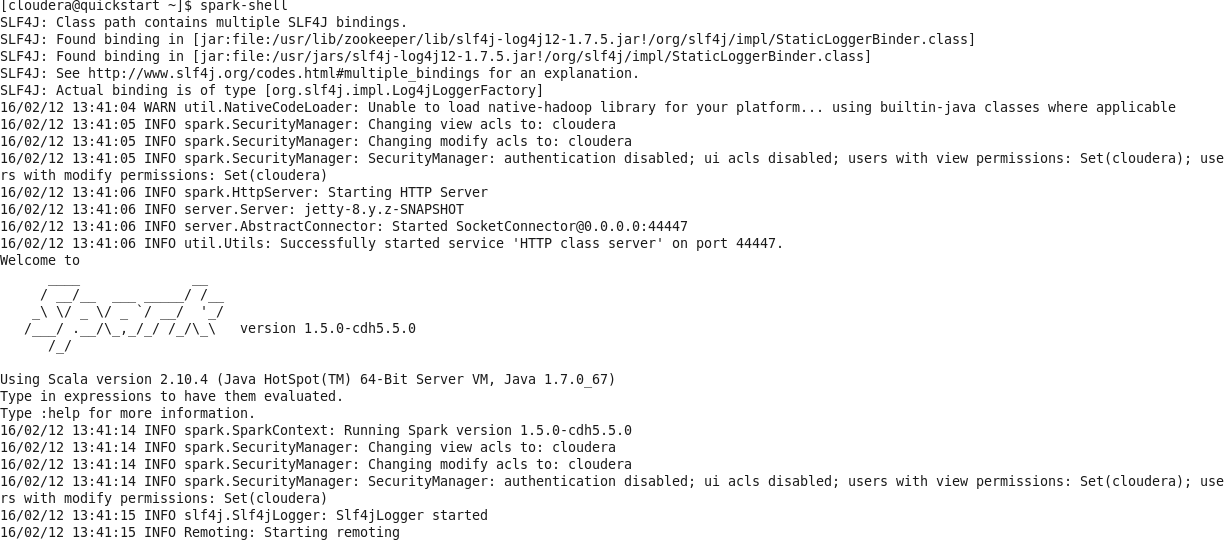
Task: Click the /usr/jars slf4j-log4j12 jar path
Action: click(532, 57)
